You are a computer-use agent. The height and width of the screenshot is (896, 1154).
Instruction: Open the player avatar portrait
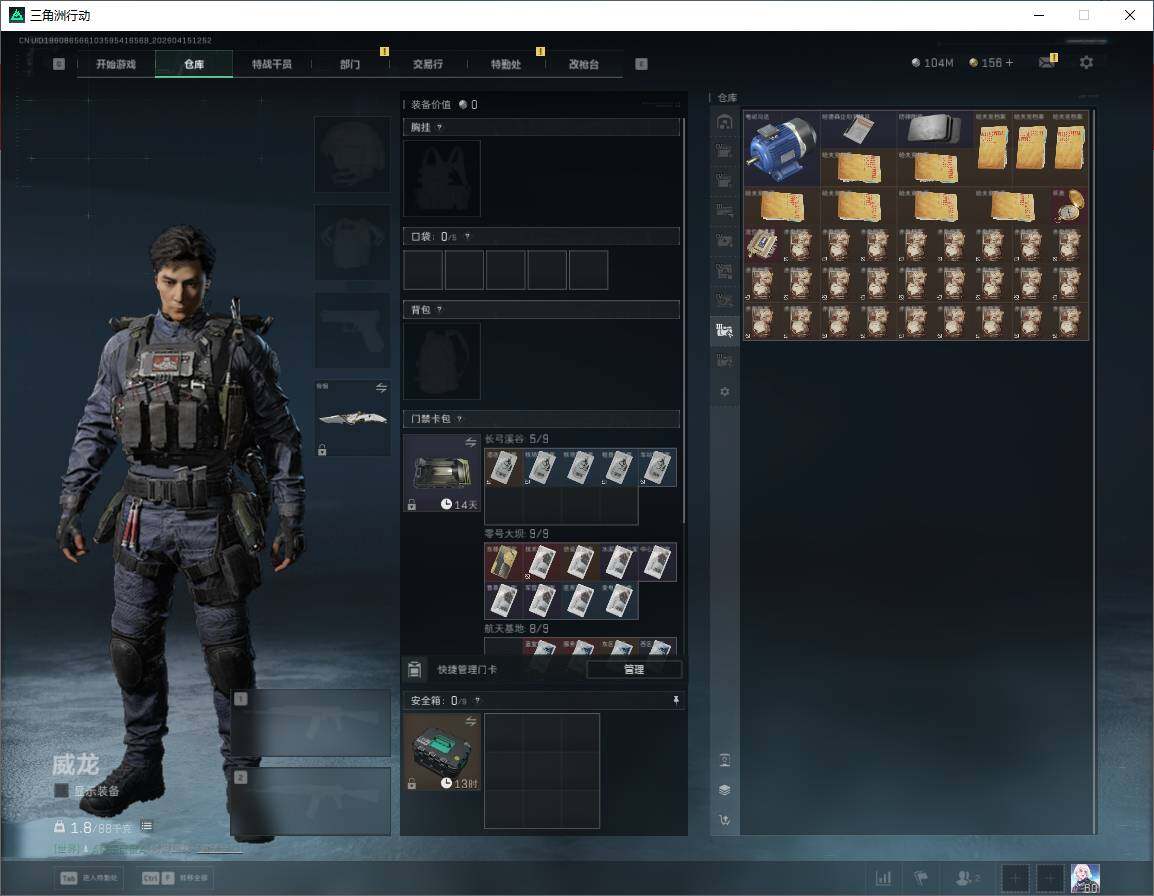(x=1085, y=878)
